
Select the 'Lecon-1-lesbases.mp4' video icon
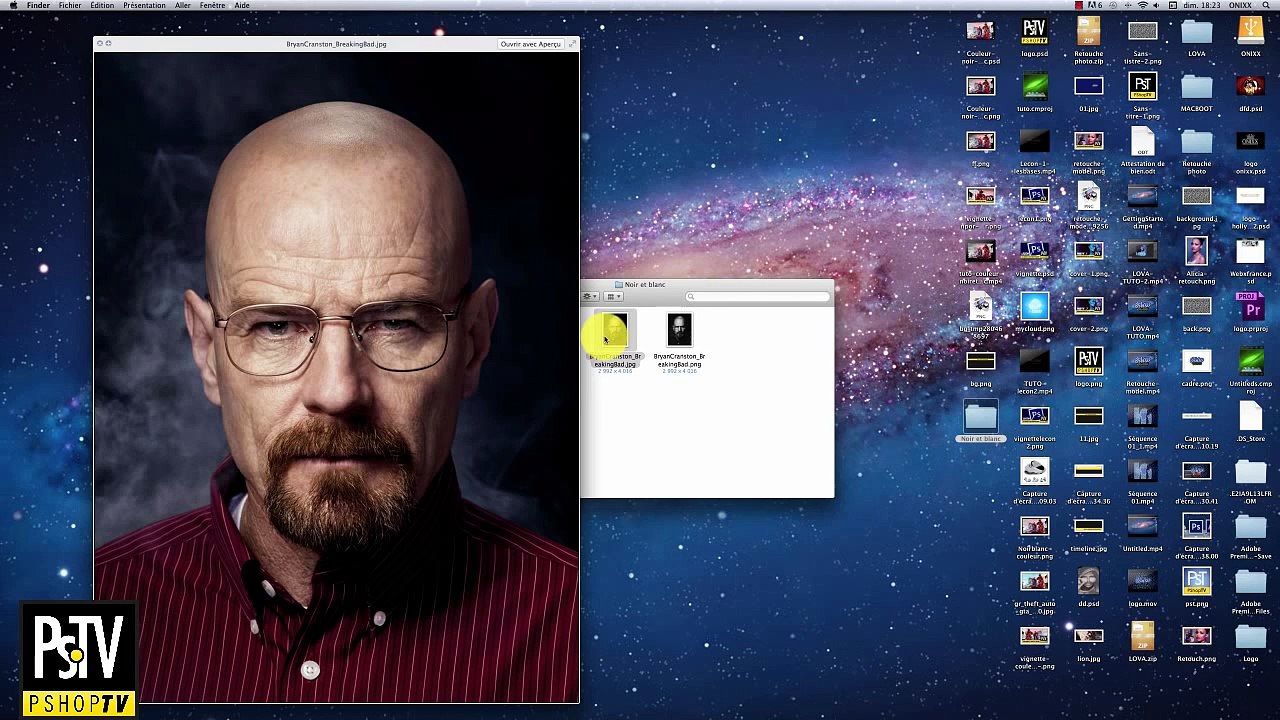1034,142
